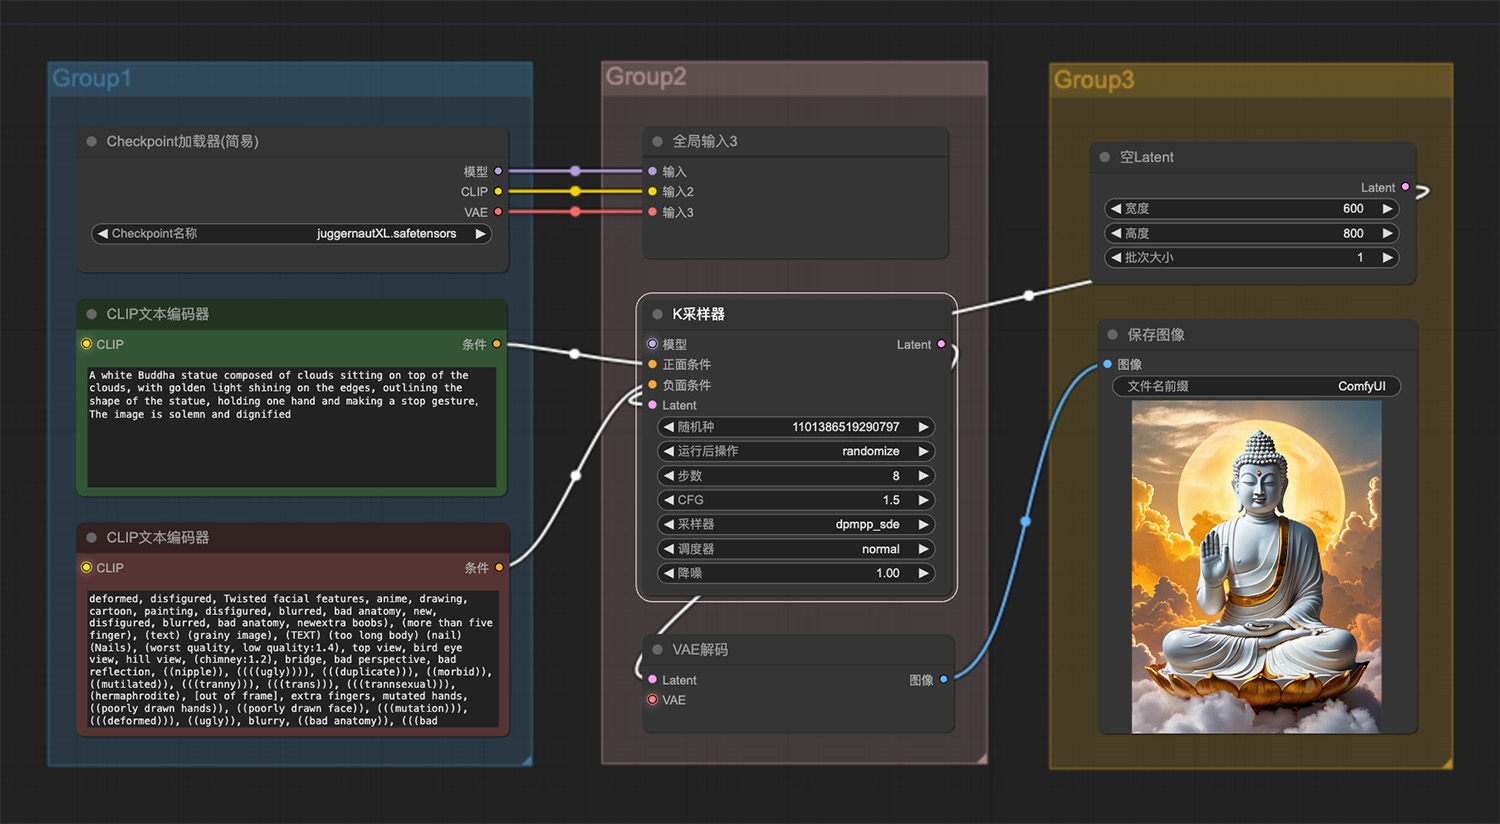Decrease 步数 with its left arrow
Image resolution: width=1500 pixels, height=824 pixels.
click(x=669, y=476)
